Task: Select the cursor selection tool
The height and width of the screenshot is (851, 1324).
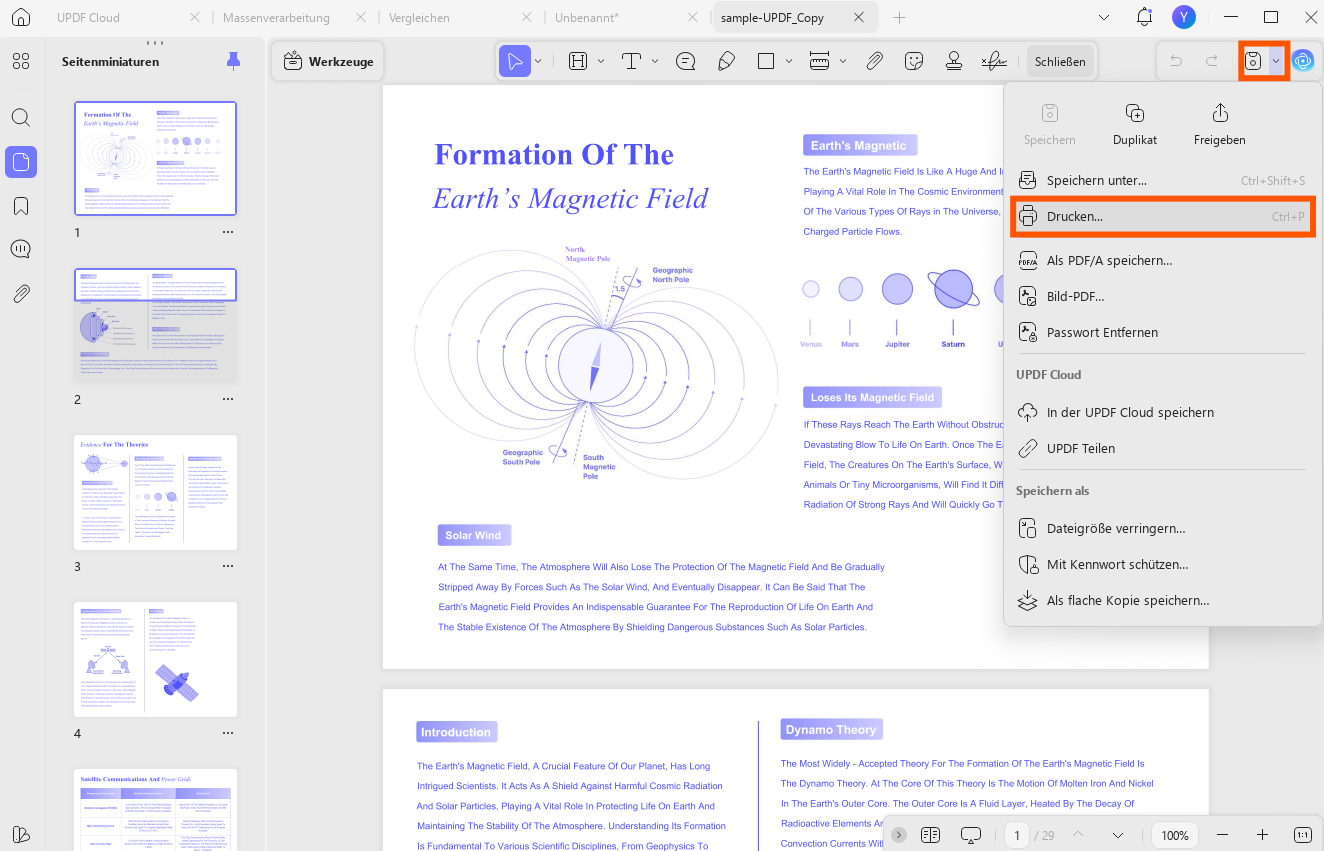Action: [x=515, y=61]
